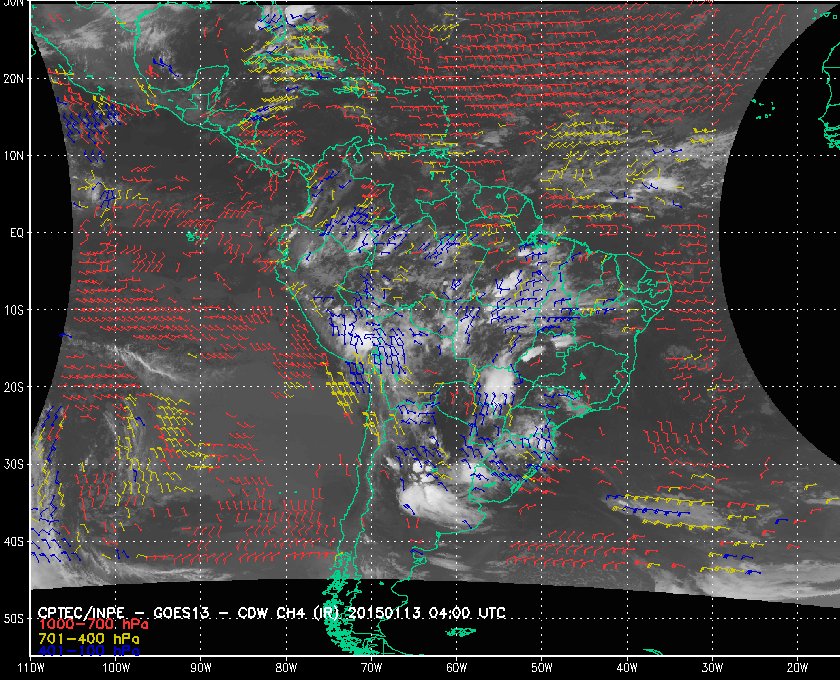Screen dimensions: 840x680
Task: Click the 20S latitude label
Action: coord(14,387)
